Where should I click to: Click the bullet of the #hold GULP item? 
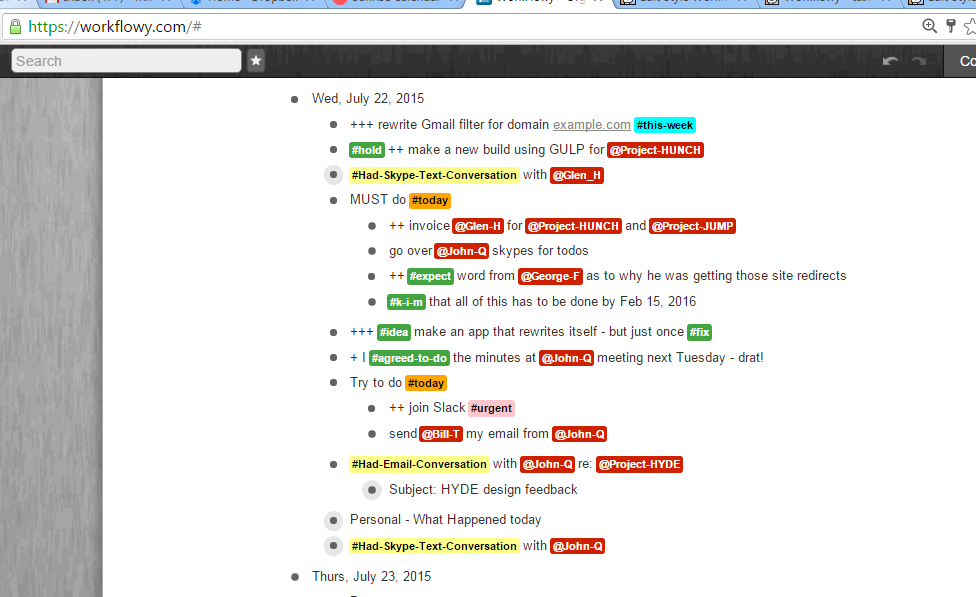click(x=334, y=149)
